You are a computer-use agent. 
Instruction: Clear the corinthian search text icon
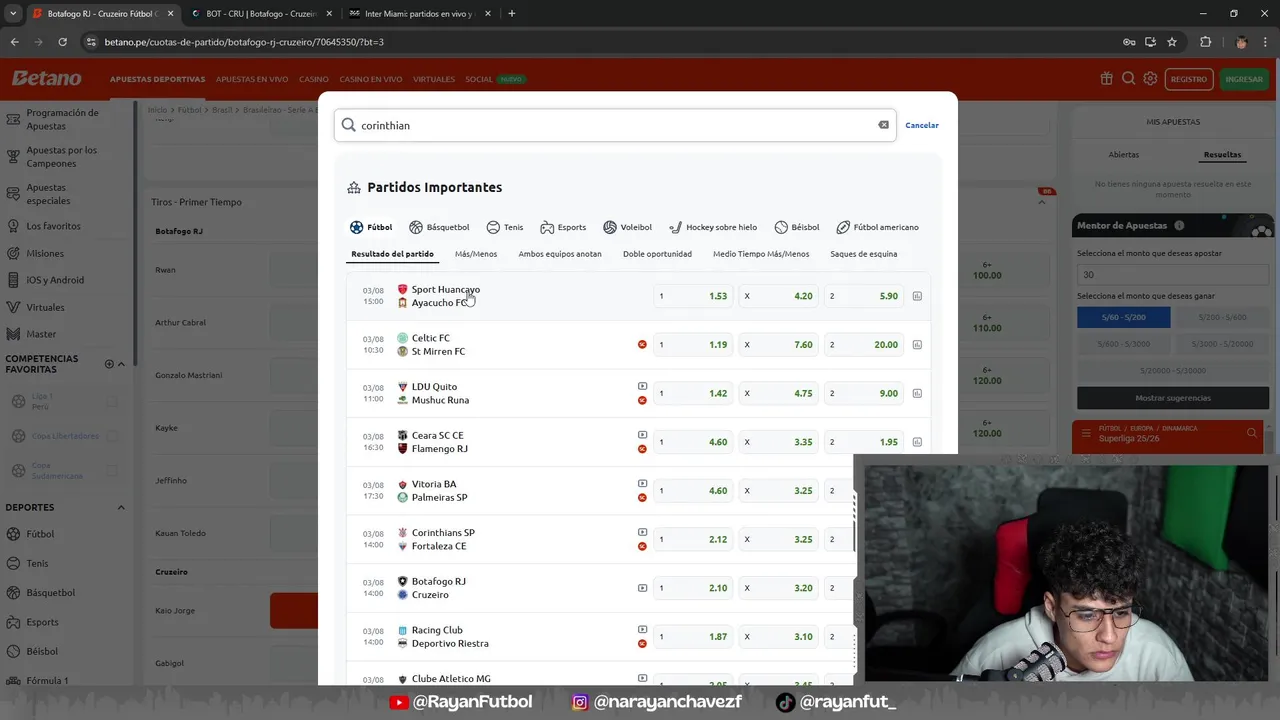(883, 125)
